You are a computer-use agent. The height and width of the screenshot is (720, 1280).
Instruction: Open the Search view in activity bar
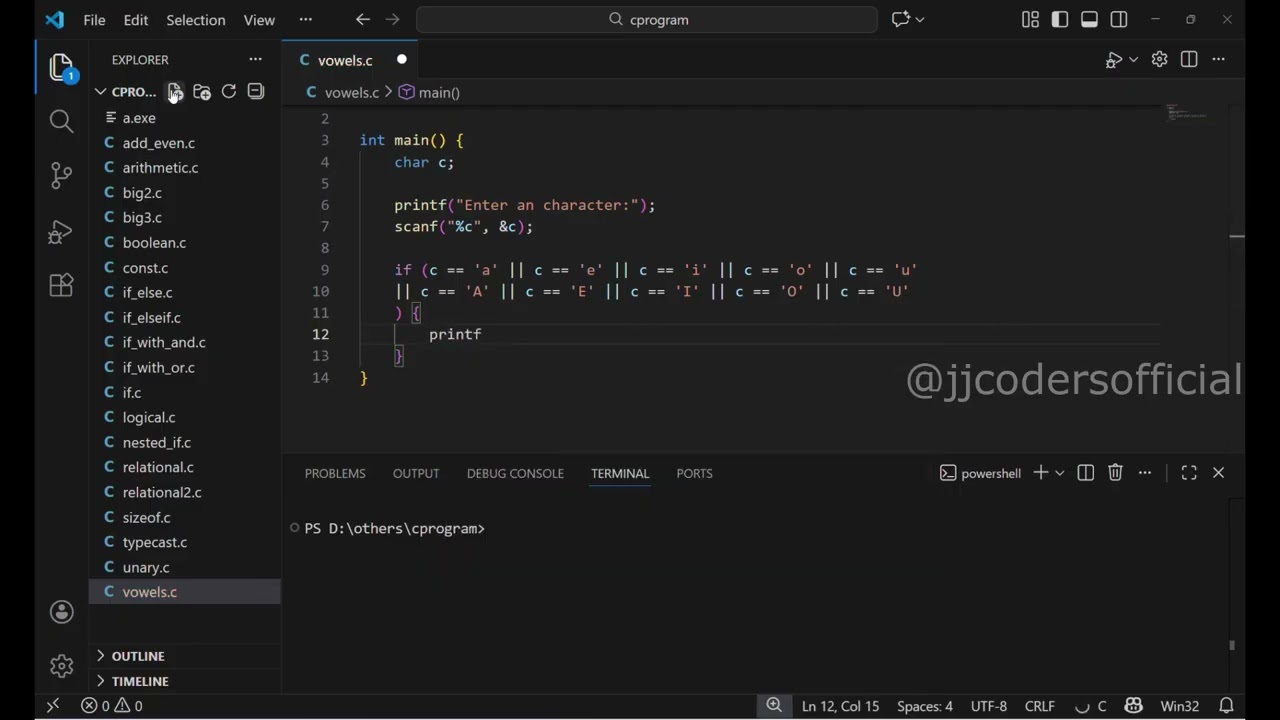[x=61, y=121]
